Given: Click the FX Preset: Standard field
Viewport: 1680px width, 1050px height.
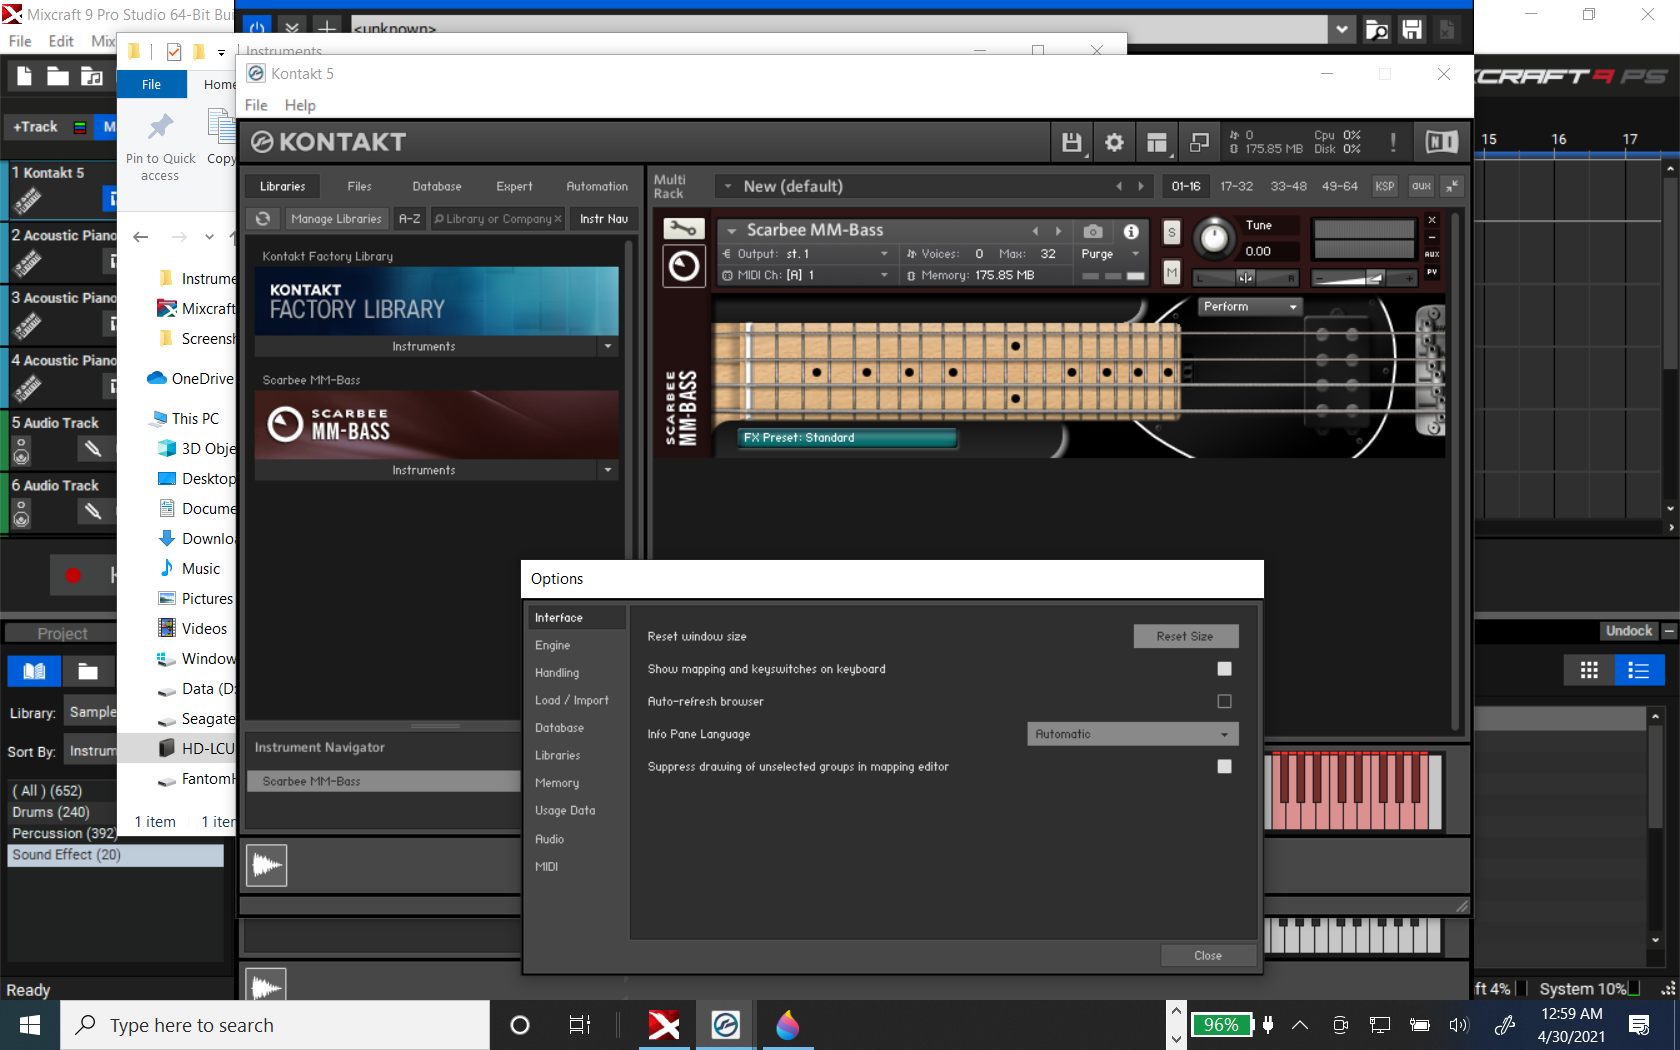Looking at the screenshot, I should coord(847,438).
